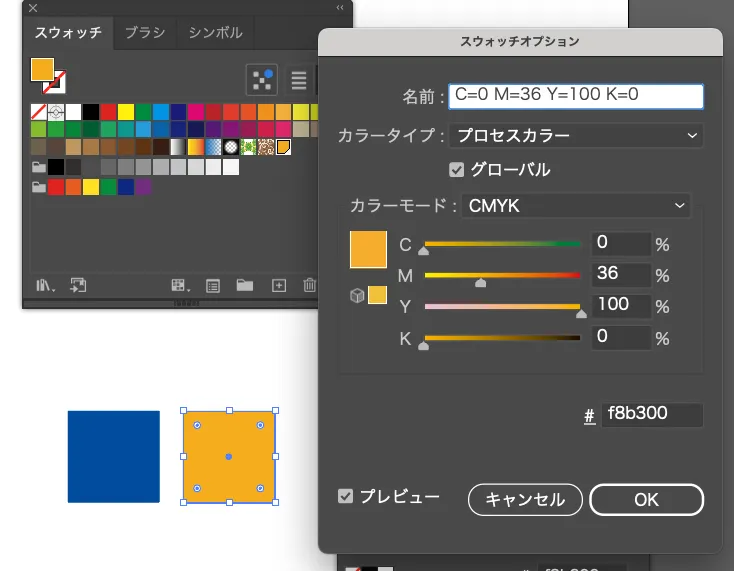Click the Y yellow slider handle

[x=581, y=313]
